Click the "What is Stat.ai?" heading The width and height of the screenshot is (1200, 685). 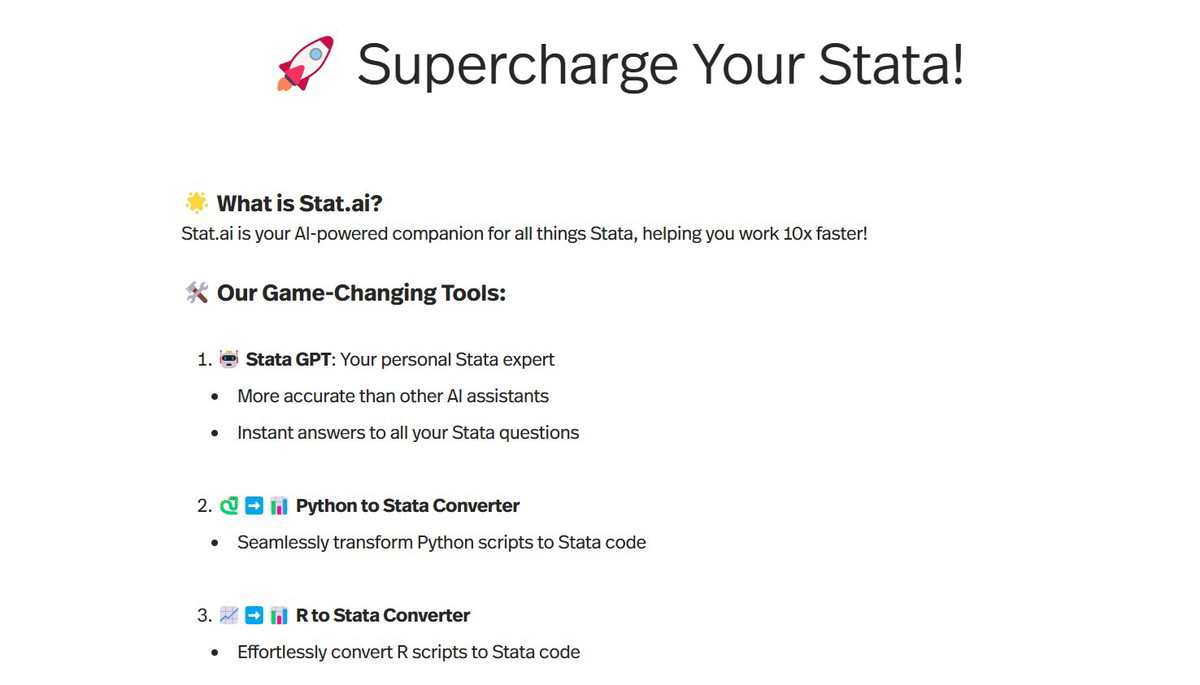point(299,204)
